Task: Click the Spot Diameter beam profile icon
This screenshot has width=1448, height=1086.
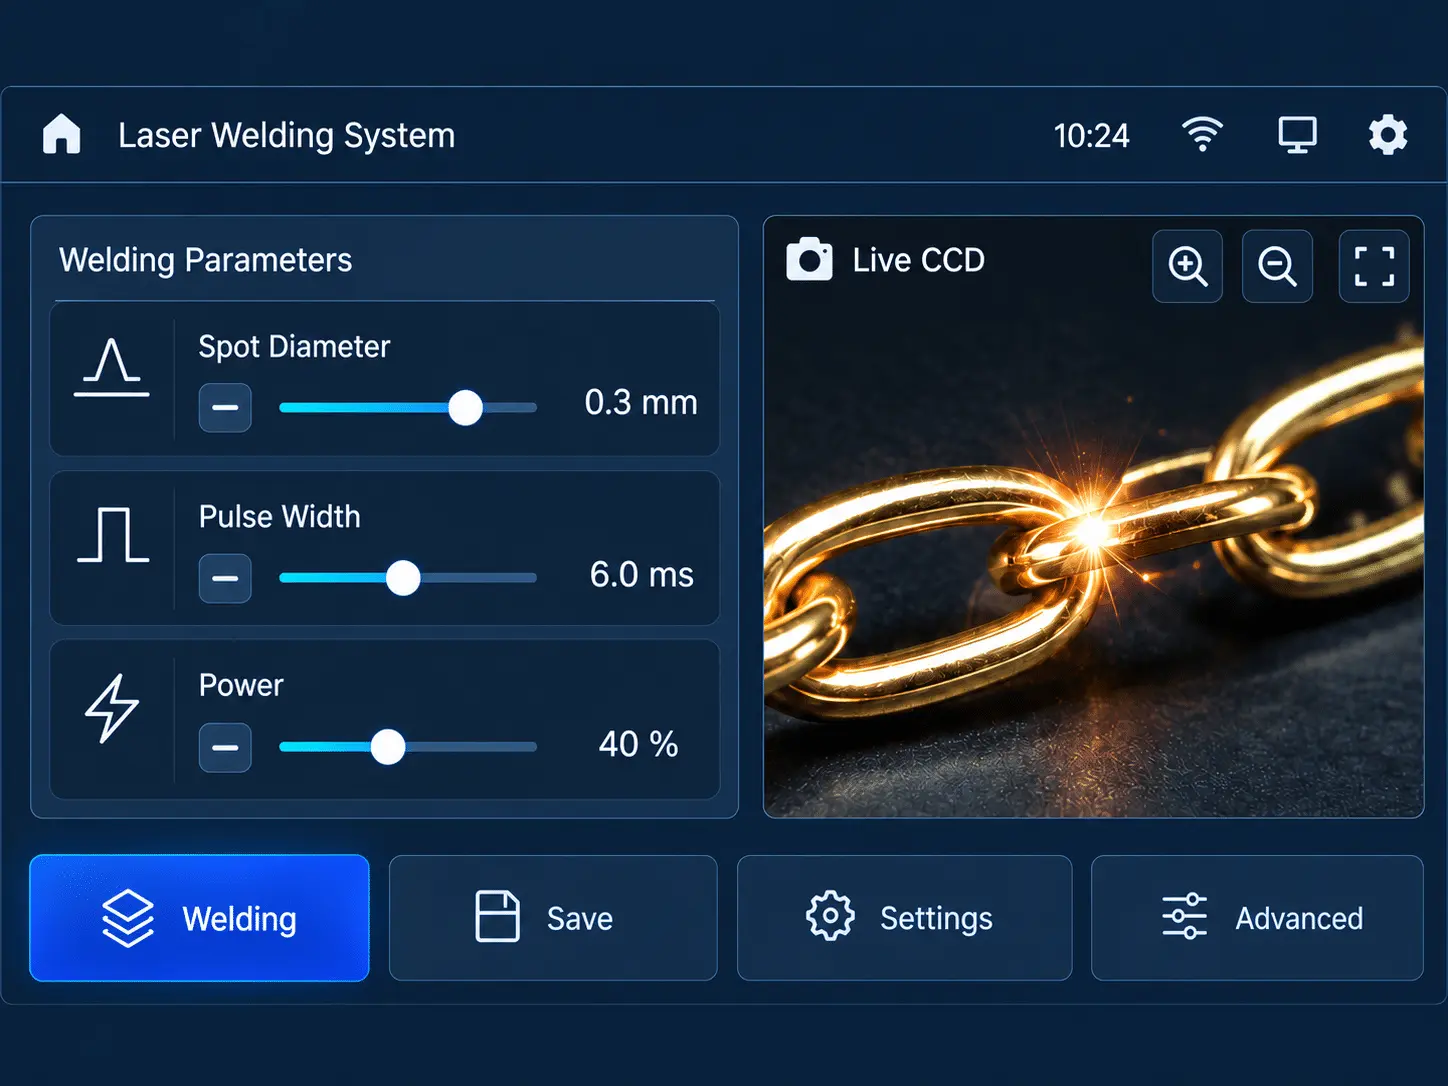Action: (x=112, y=367)
